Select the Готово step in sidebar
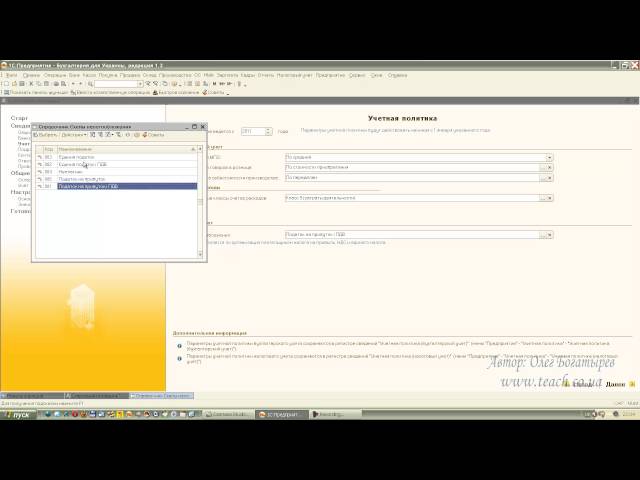640x480 pixels. [x=21, y=211]
